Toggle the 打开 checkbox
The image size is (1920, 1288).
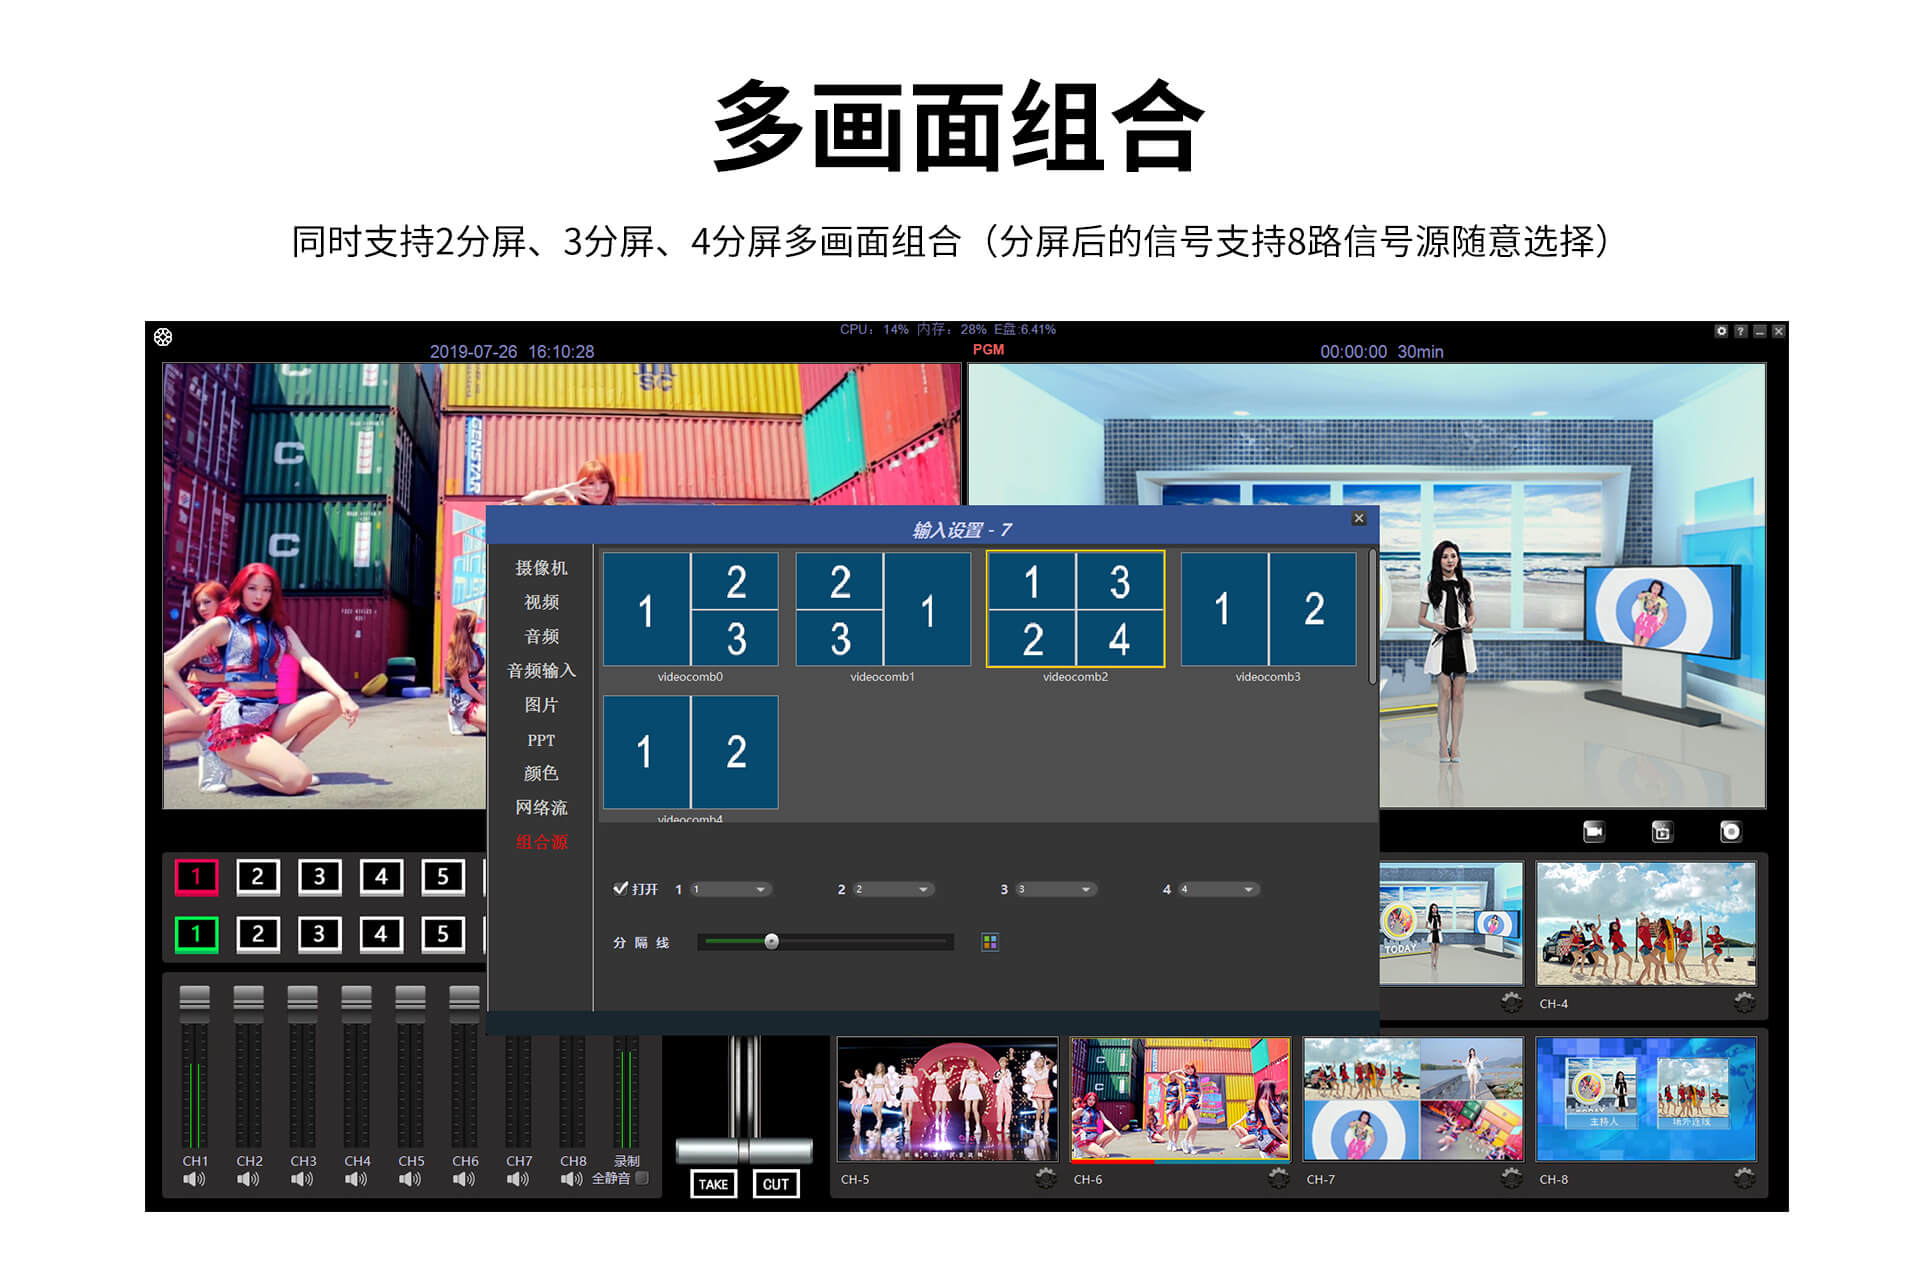coord(620,888)
